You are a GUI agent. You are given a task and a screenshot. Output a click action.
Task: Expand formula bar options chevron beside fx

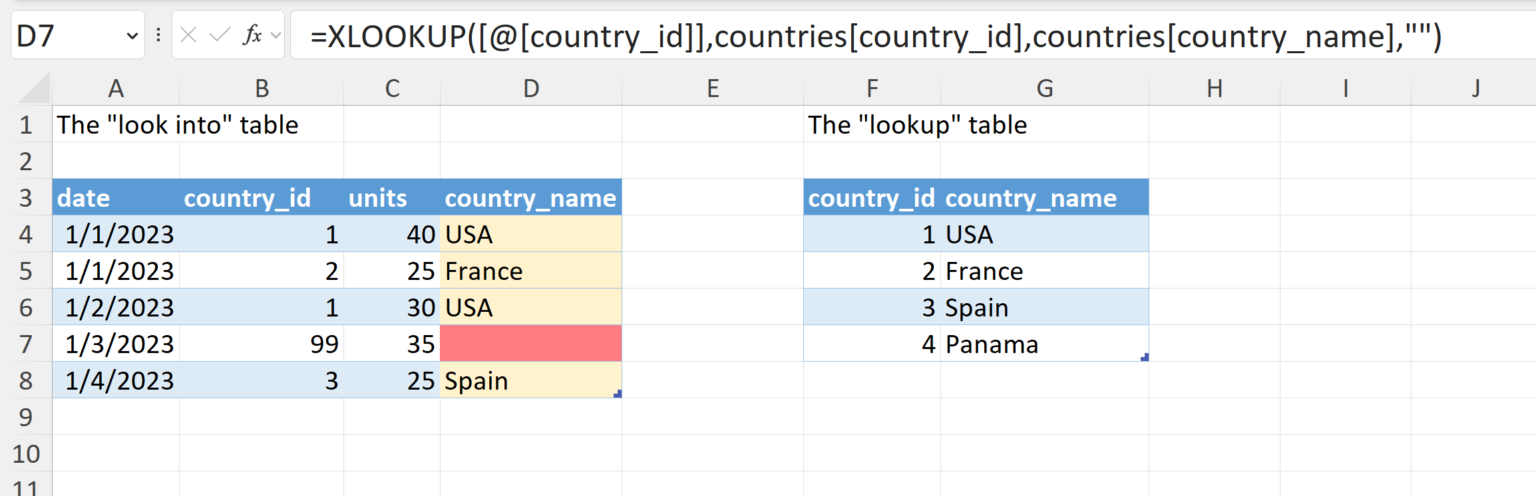(x=275, y=36)
